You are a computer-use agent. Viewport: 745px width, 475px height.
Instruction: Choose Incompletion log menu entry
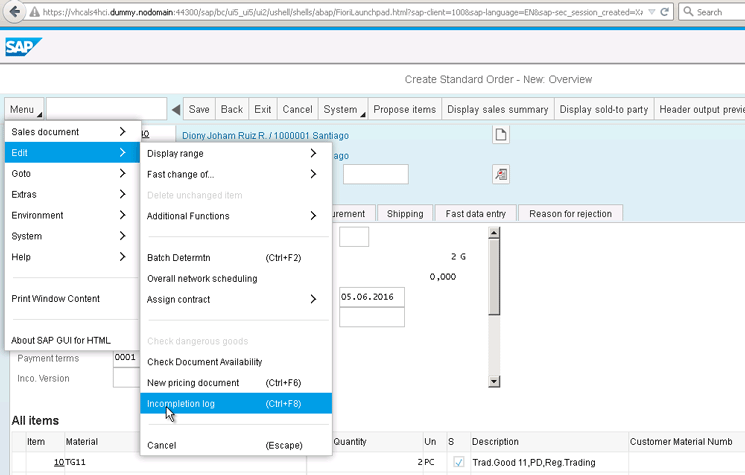(x=236, y=404)
